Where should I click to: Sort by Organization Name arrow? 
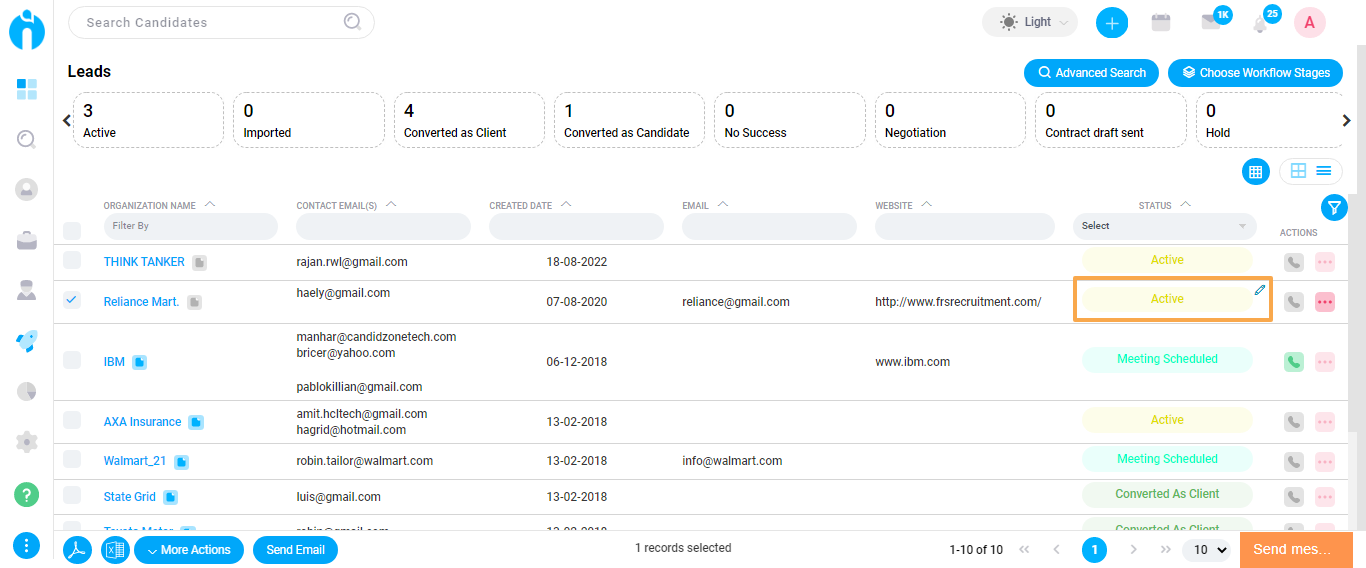(209, 205)
